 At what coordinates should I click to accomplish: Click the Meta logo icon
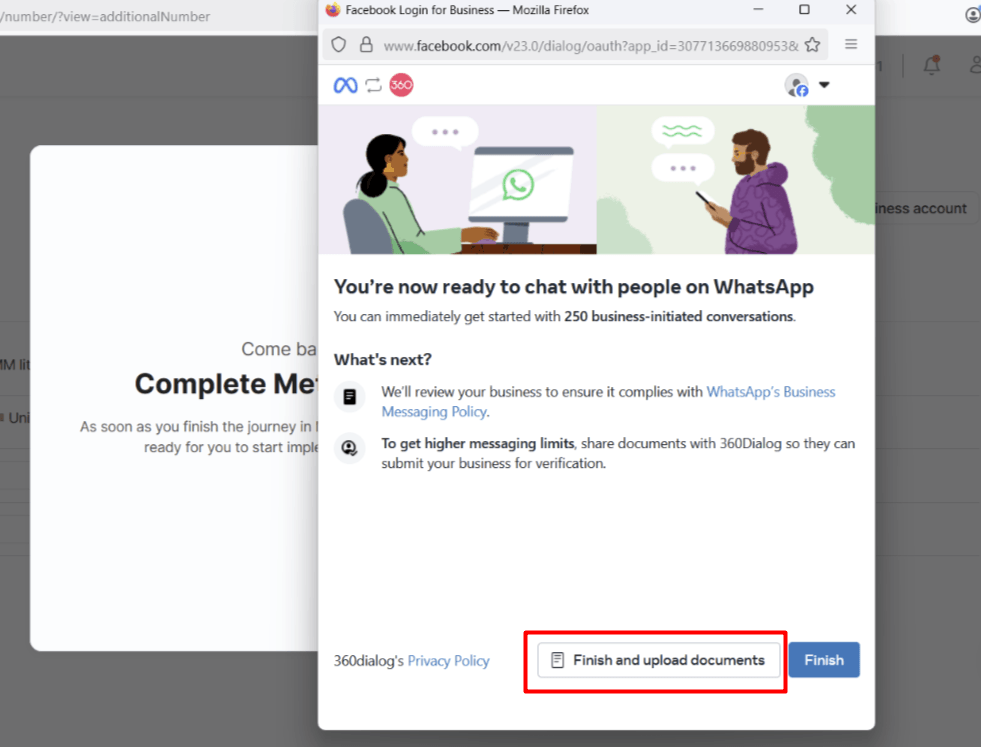tap(345, 85)
